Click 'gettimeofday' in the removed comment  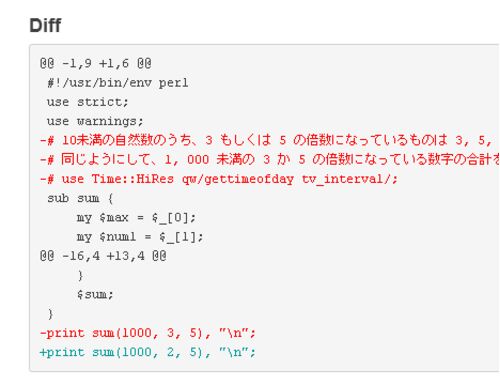point(249,179)
